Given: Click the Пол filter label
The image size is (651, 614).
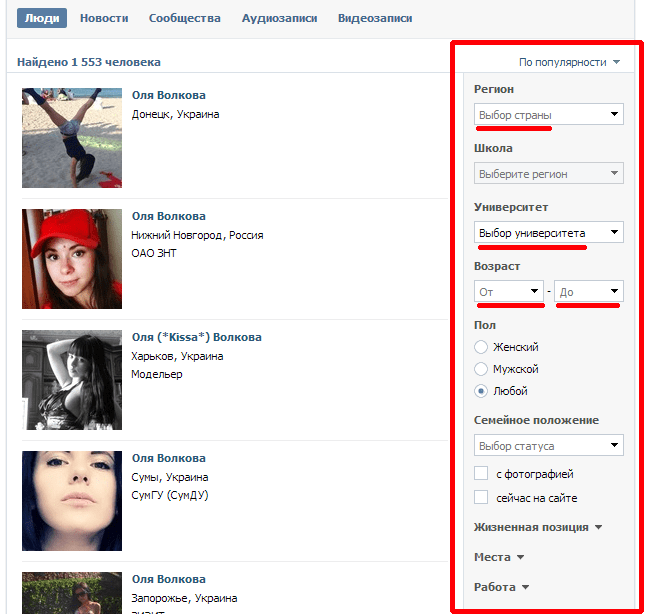Looking at the screenshot, I should 485,325.
